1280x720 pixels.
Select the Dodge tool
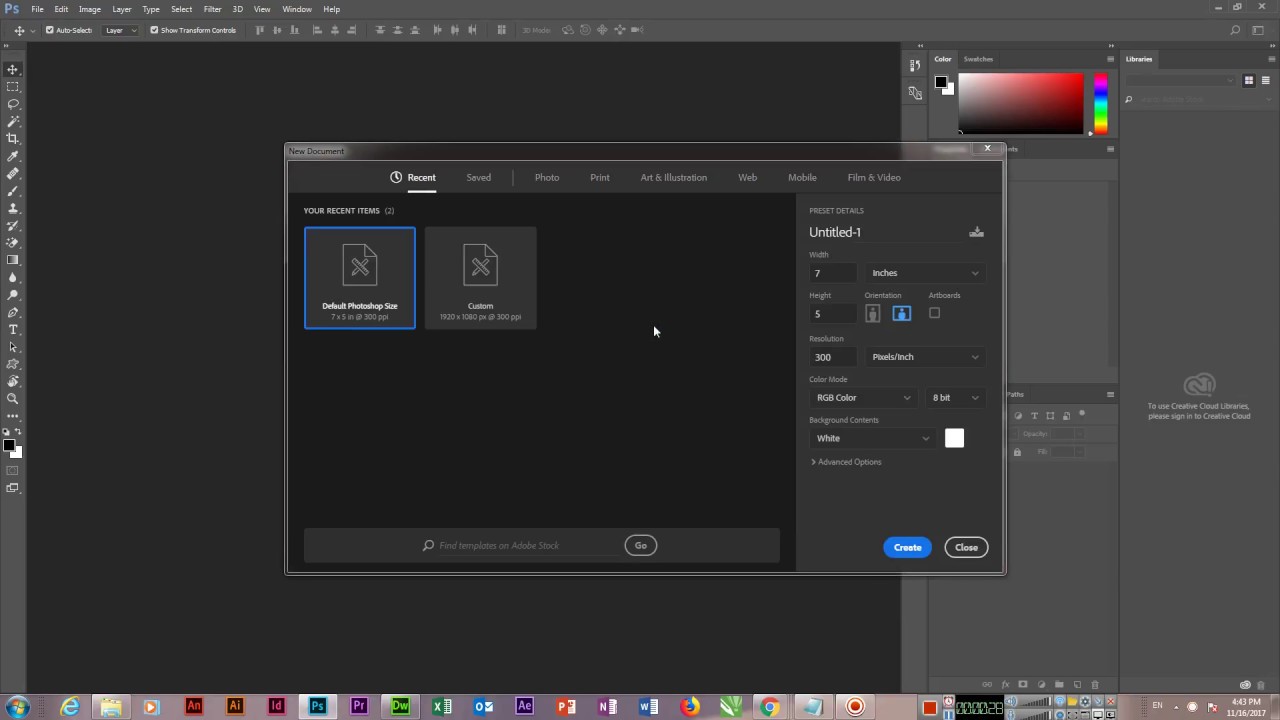click(13, 295)
